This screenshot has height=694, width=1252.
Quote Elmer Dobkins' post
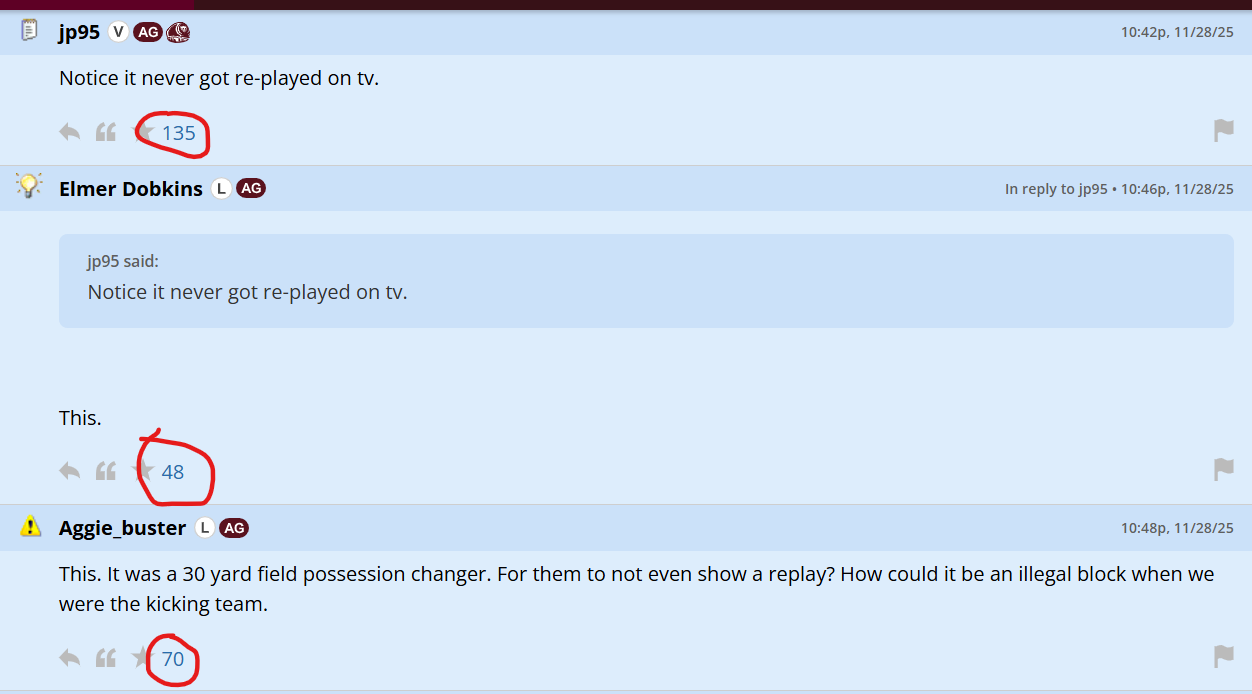(x=106, y=471)
